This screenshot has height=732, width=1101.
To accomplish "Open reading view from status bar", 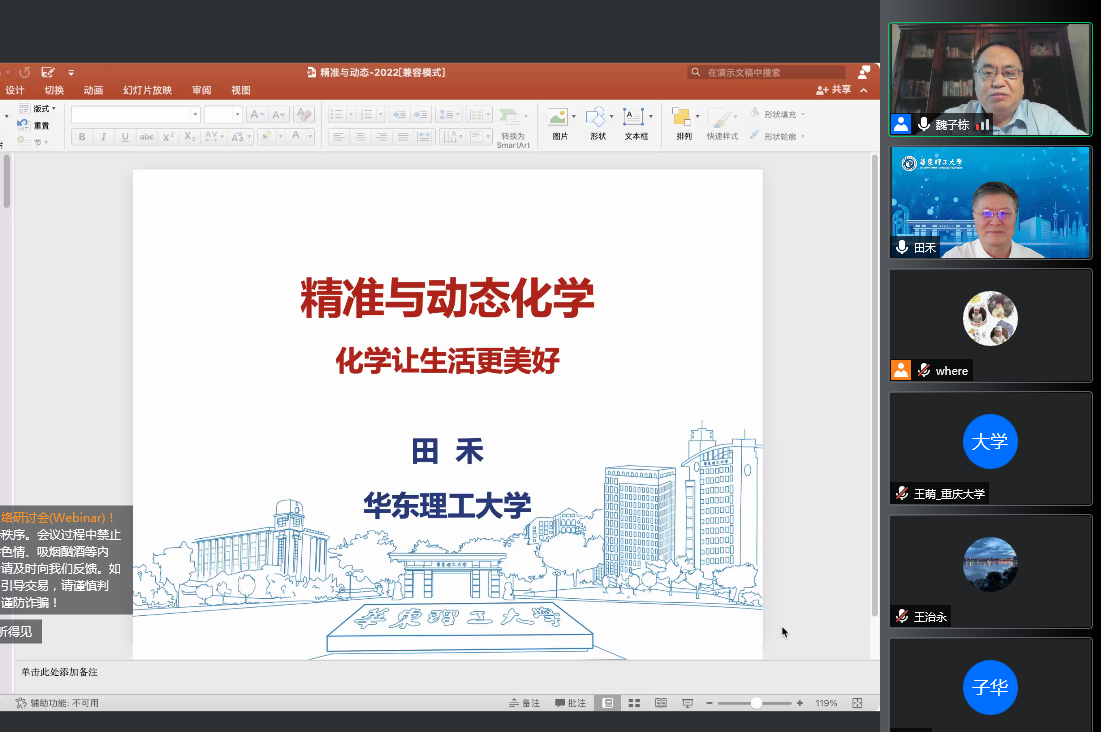I will [661, 703].
